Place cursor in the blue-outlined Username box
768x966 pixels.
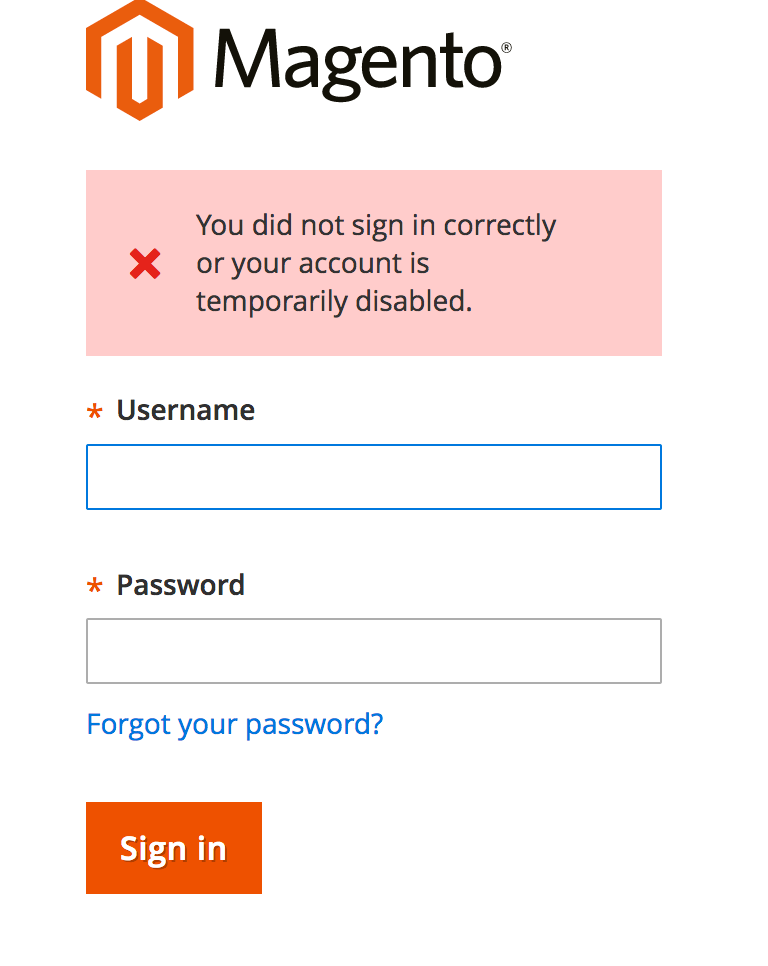[x=374, y=477]
